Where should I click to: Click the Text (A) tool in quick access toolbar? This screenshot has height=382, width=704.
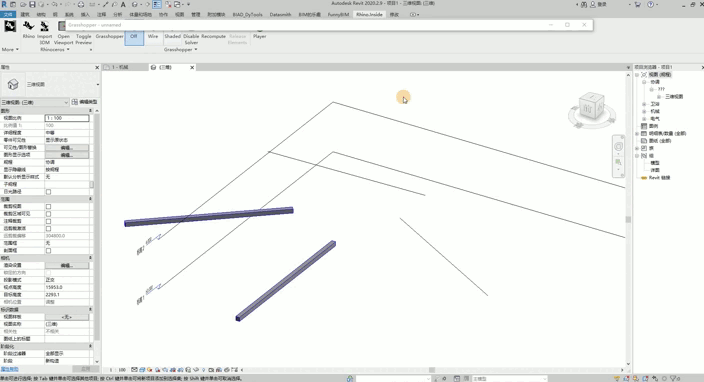123,4
